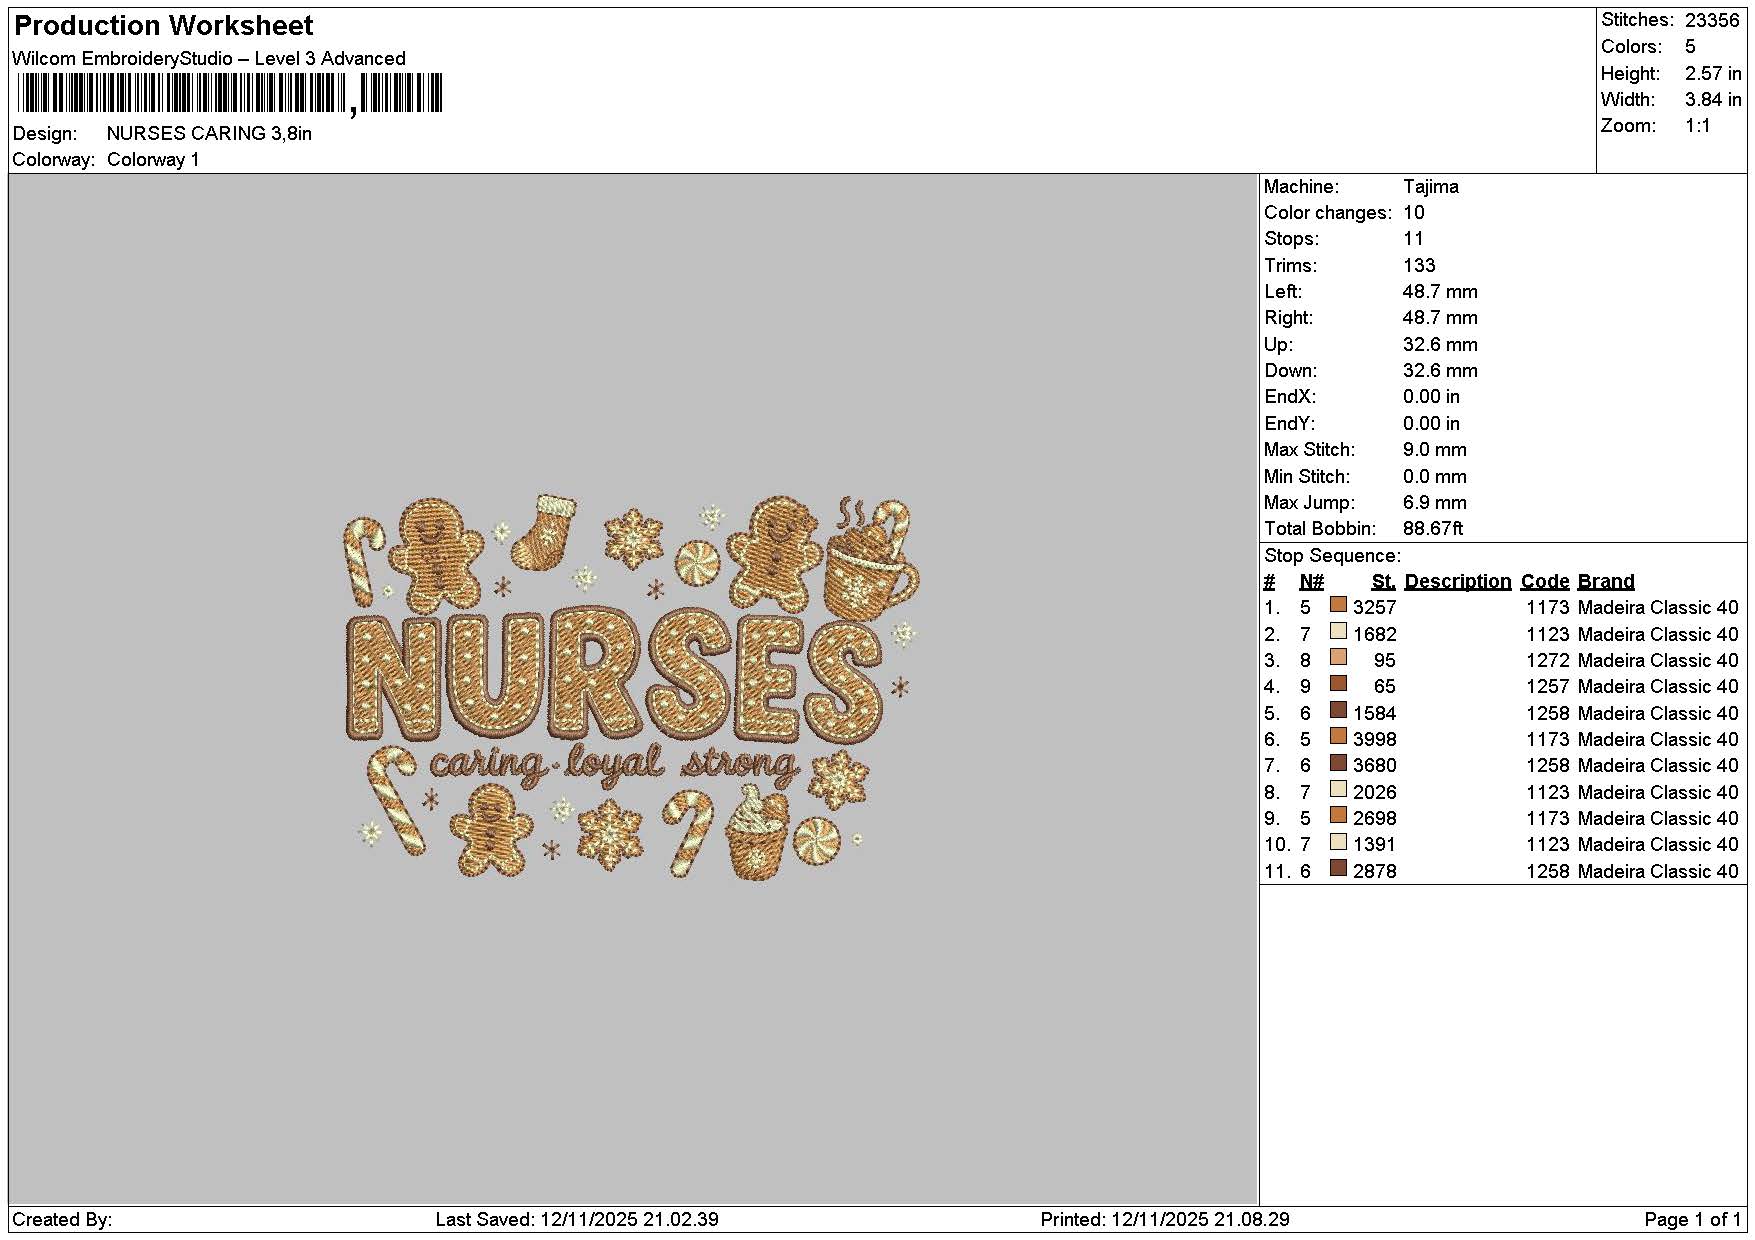Click the EndY value 0.00 in

1431,424
